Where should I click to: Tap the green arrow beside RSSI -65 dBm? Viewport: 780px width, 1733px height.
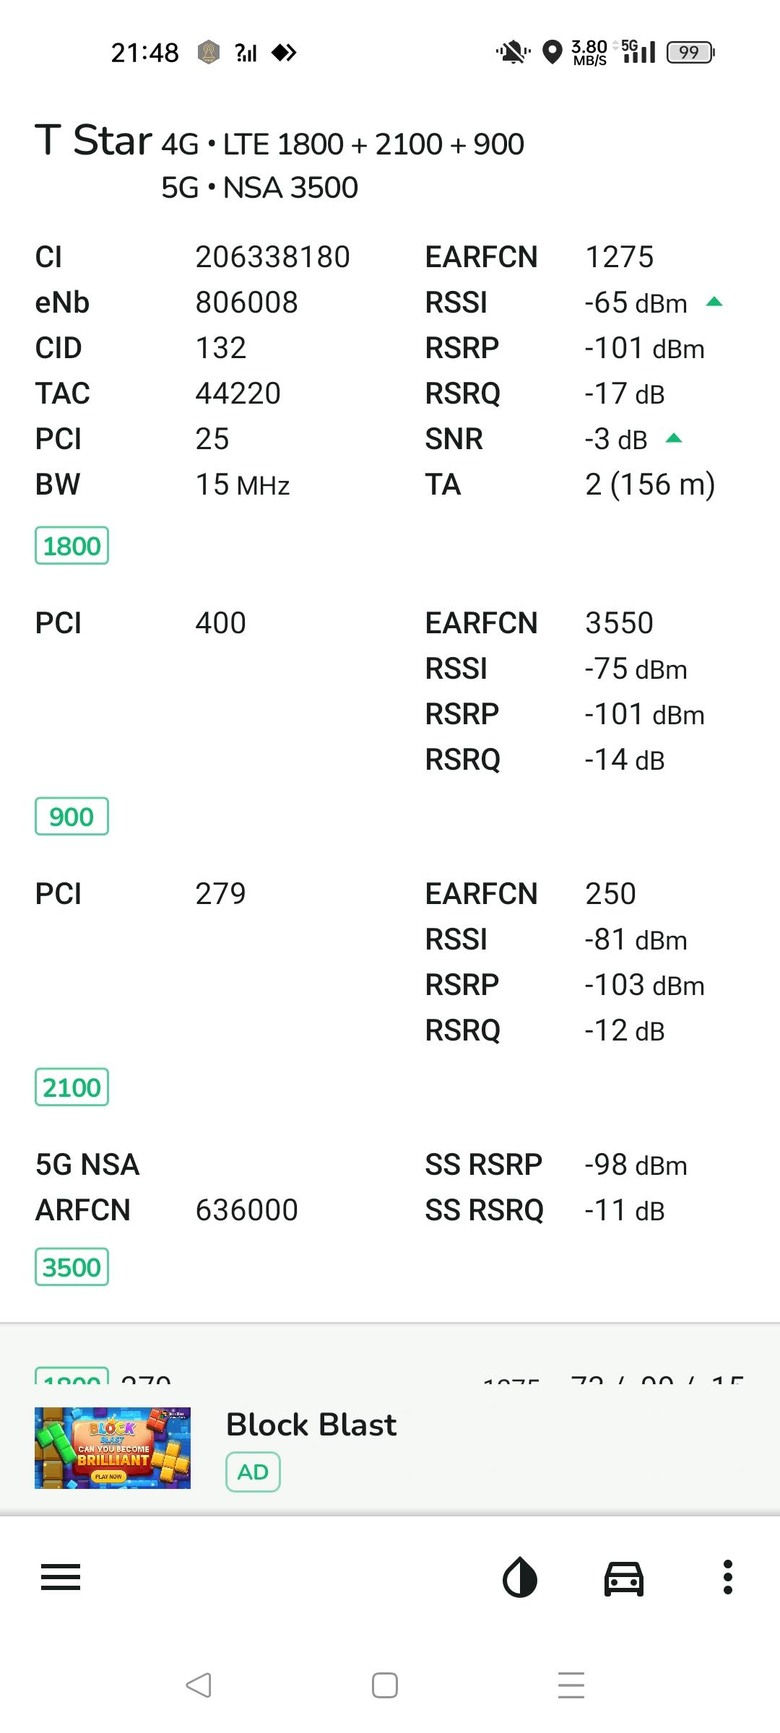714,301
